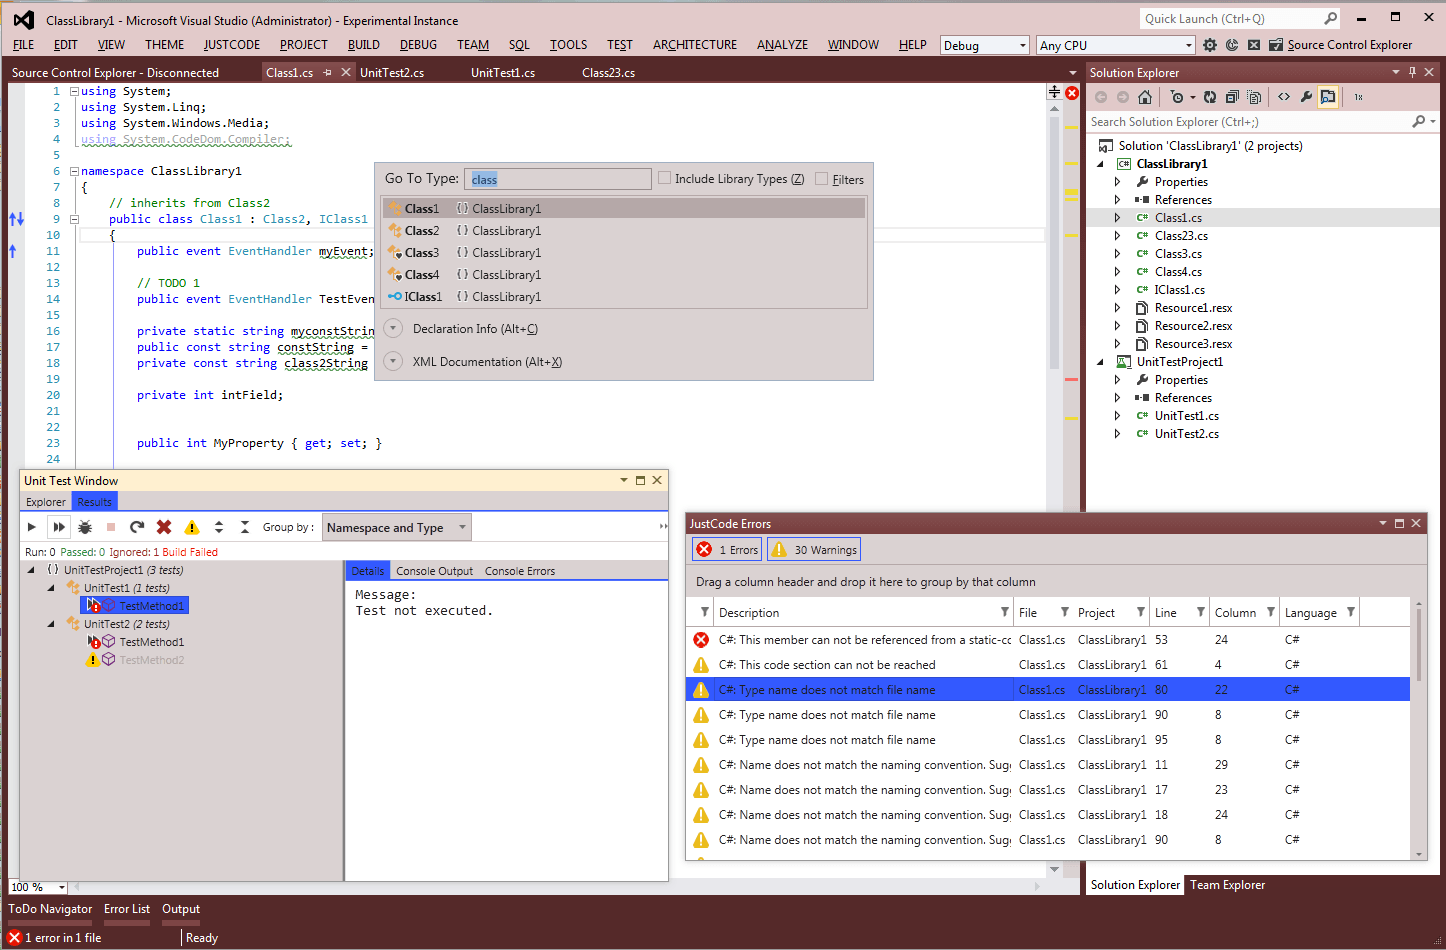Screen dimensions: 1446x950
Task: Collapse namespace block at line 6
Action: [x=75, y=171]
